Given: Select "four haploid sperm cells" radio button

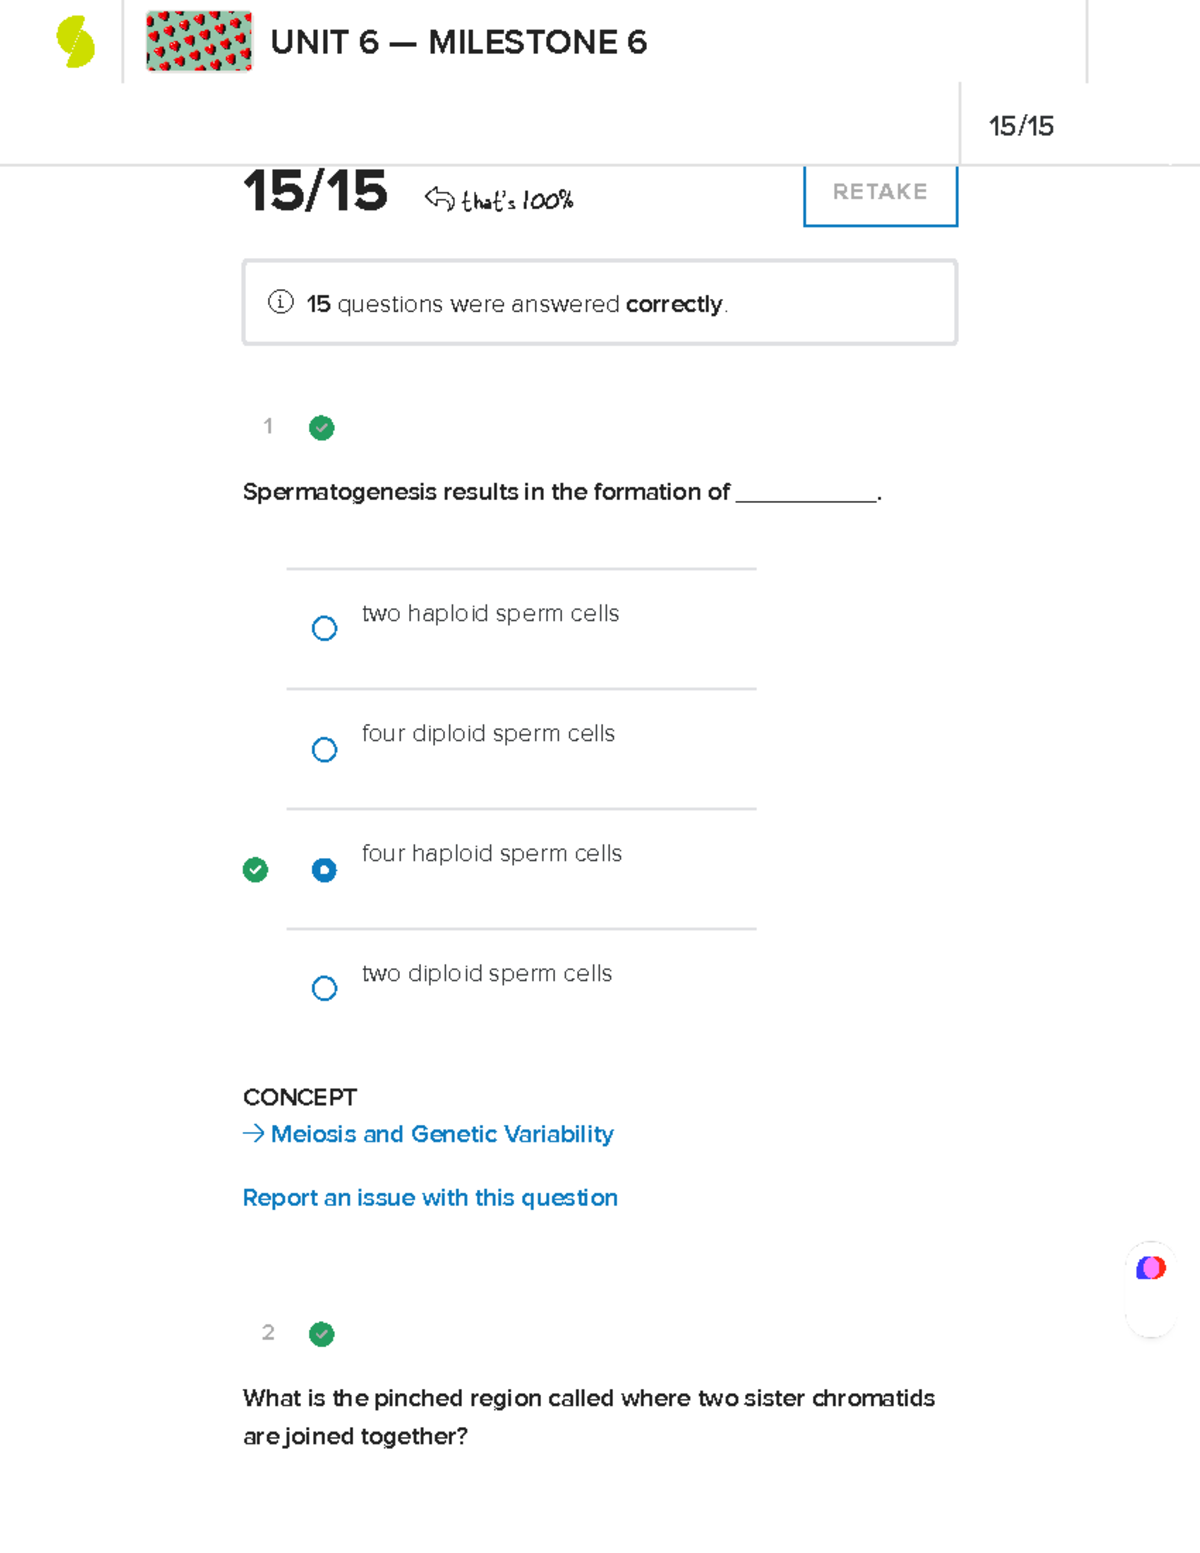Looking at the screenshot, I should point(324,870).
